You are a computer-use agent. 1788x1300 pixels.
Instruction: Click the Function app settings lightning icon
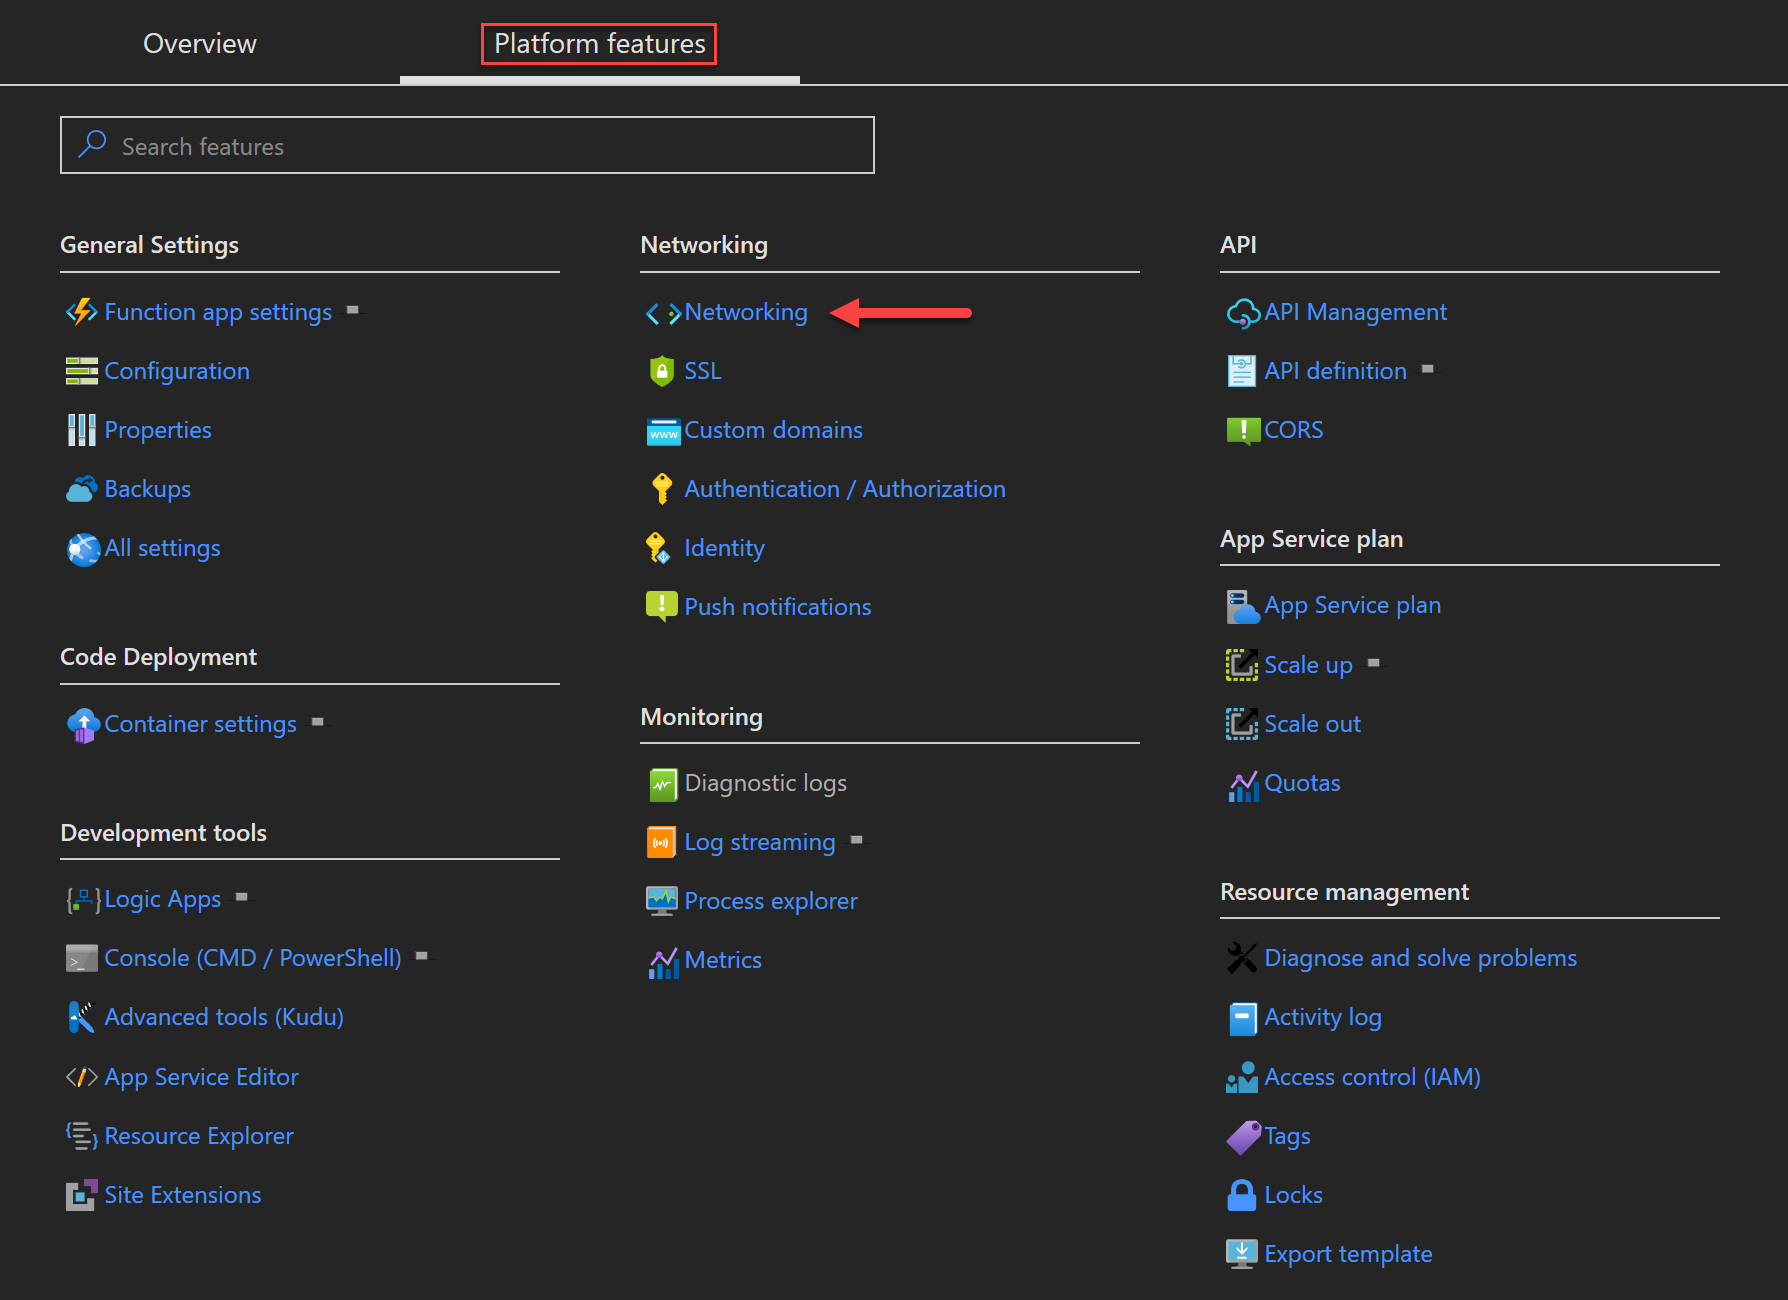click(x=82, y=312)
